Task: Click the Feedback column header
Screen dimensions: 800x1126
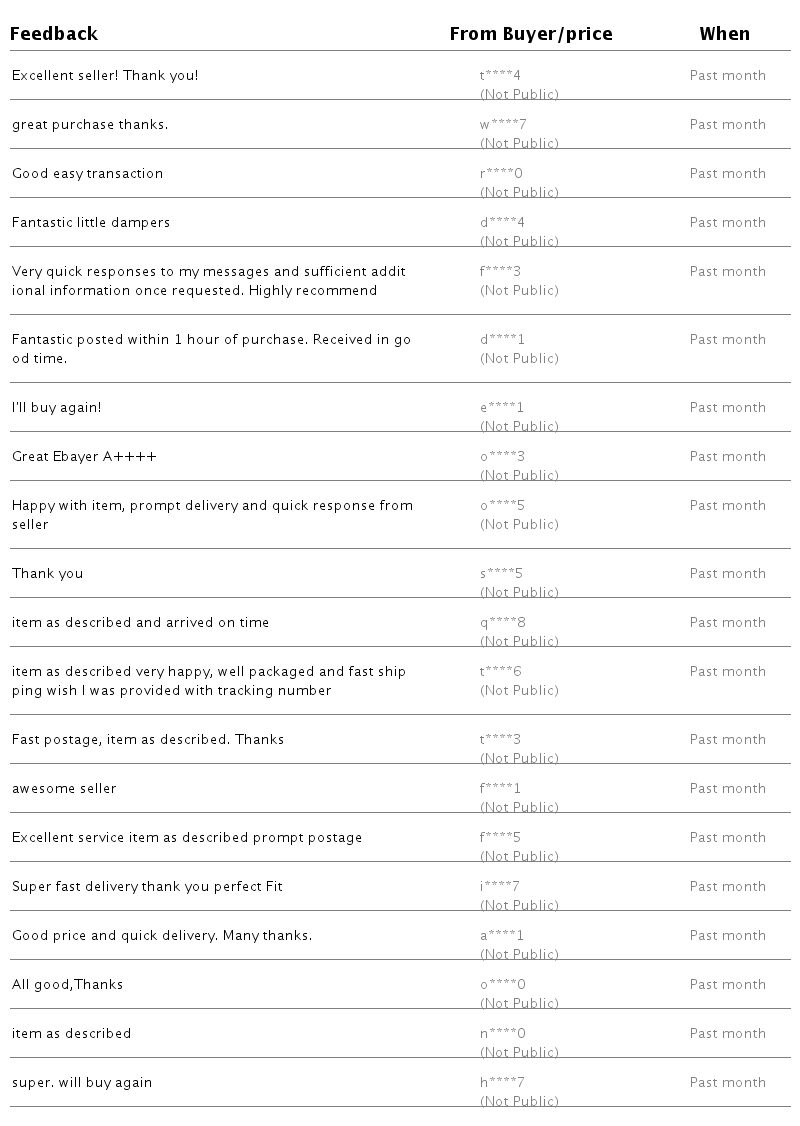Action: (54, 34)
